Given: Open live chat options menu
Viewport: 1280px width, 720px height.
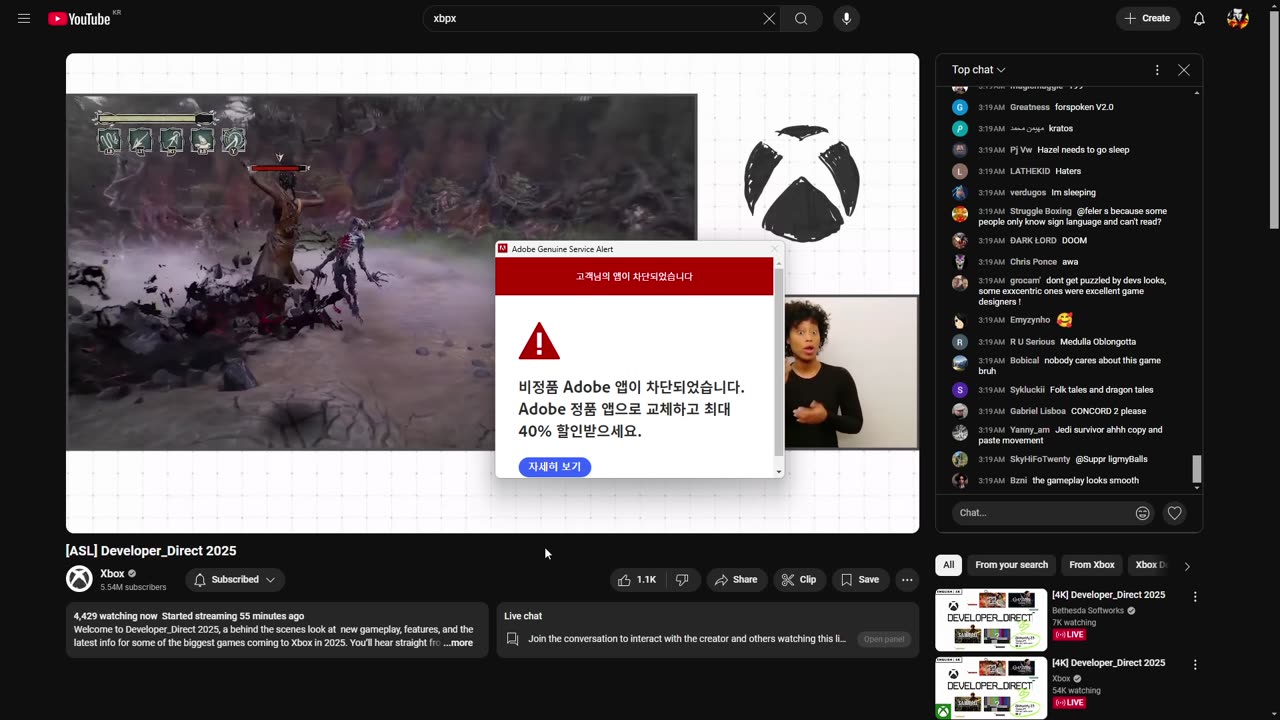Looking at the screenshot, I should (x=1157, y=70).
